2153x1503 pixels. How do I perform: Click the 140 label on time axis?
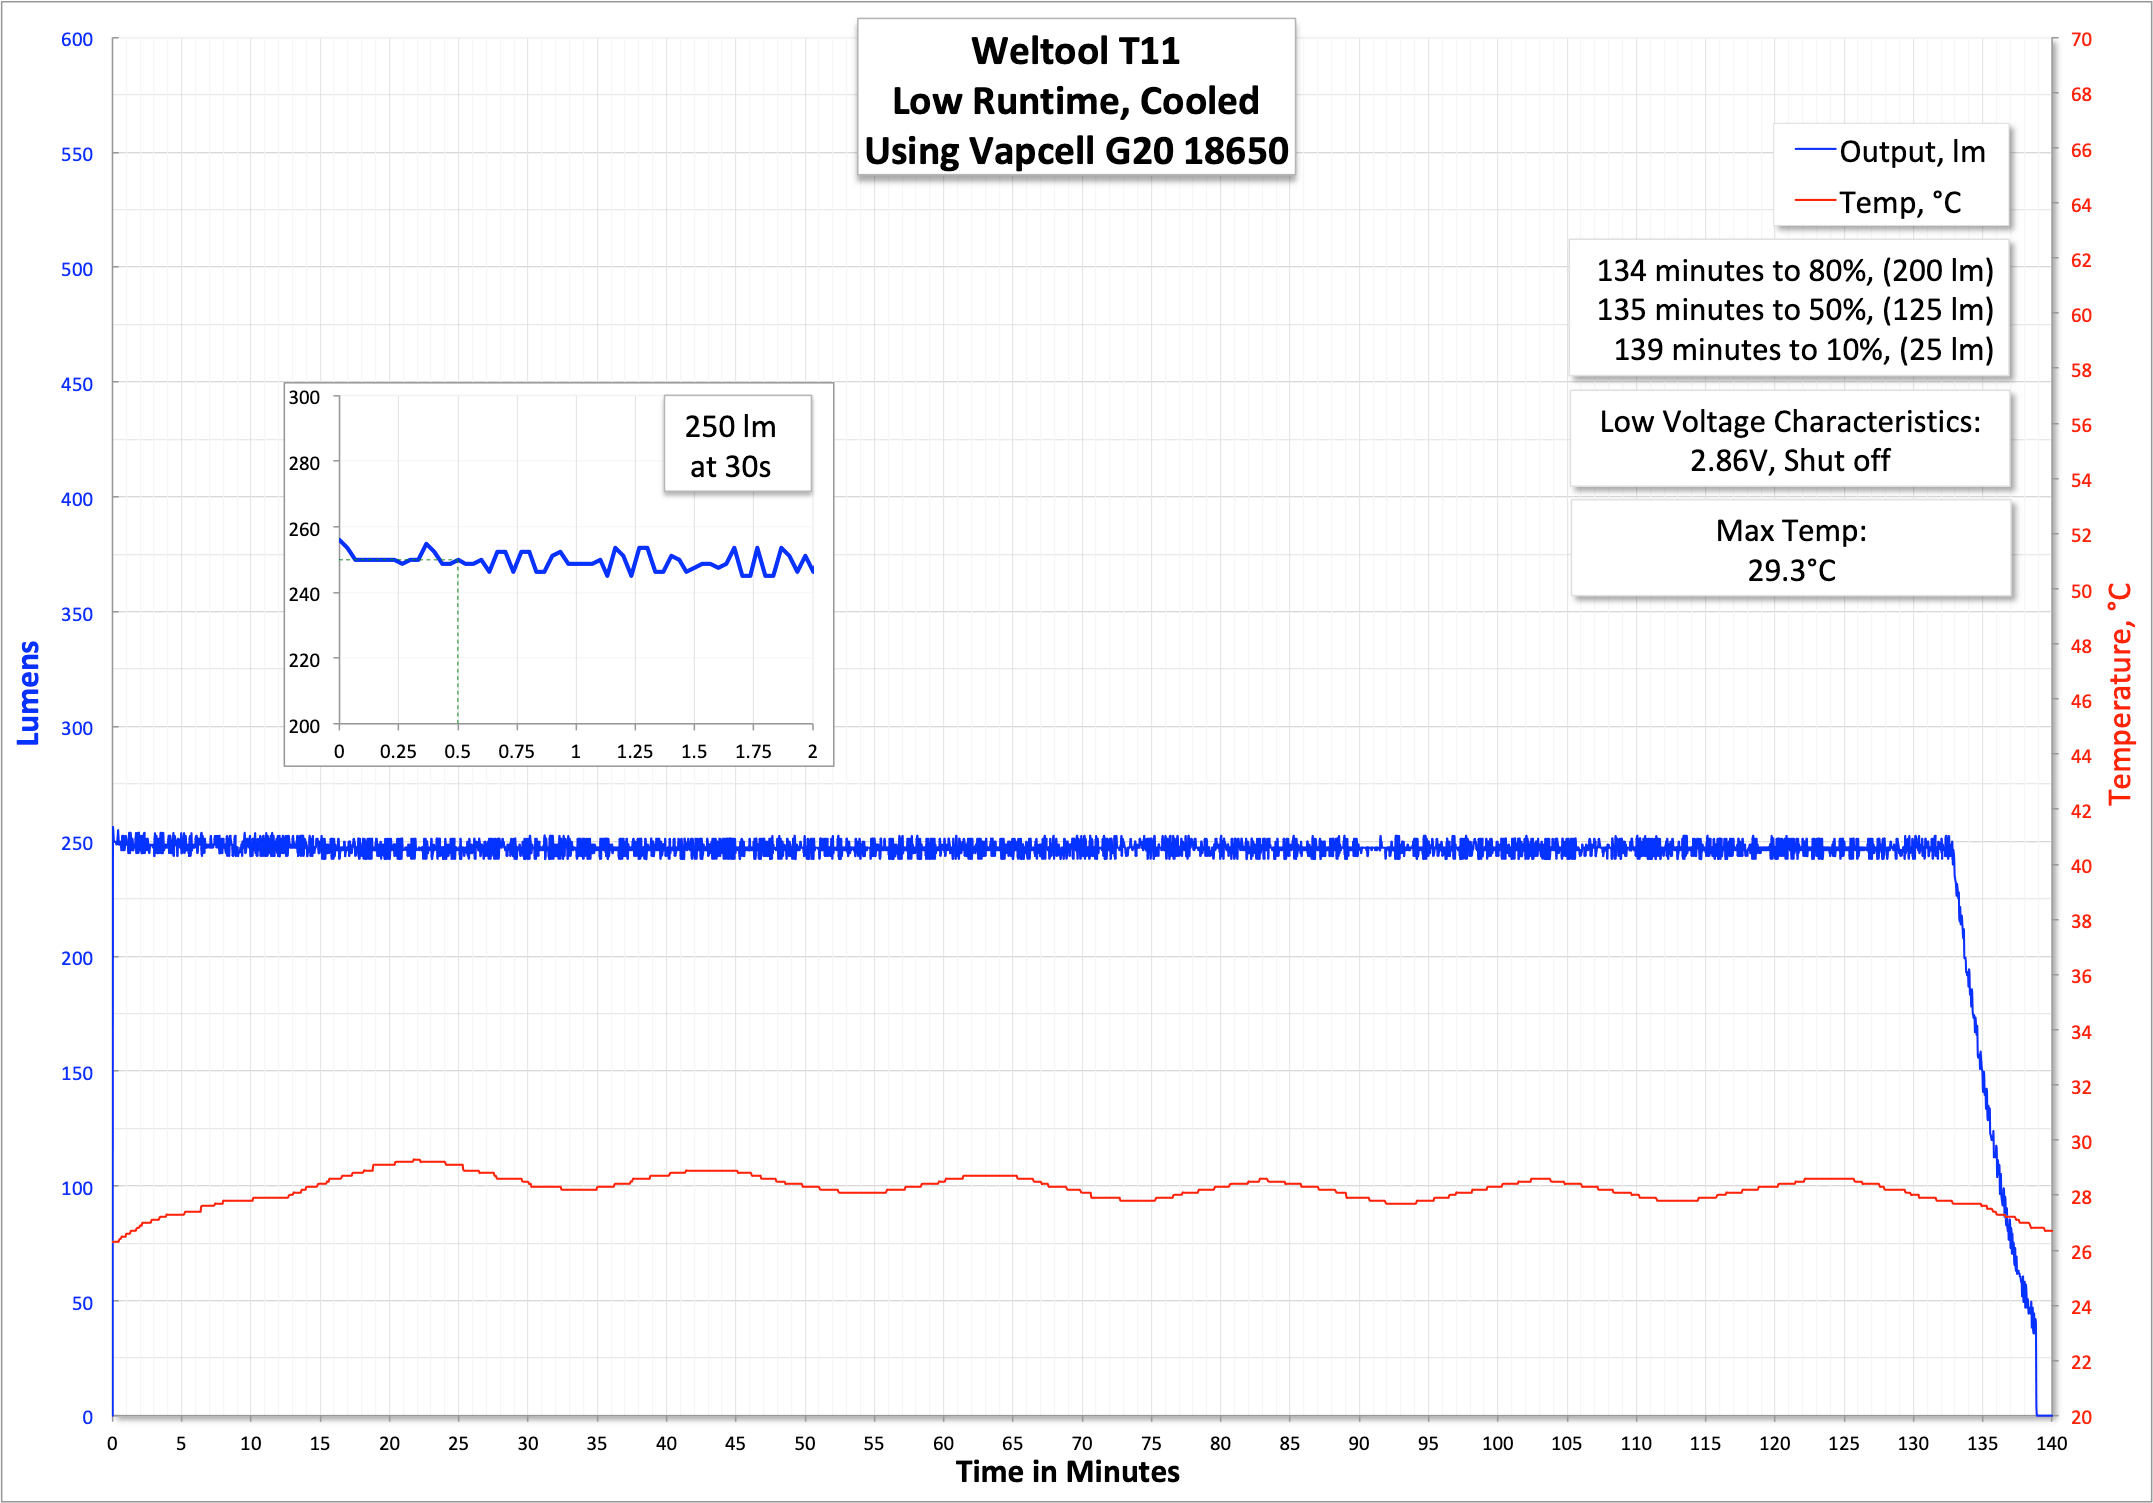pos(2050,1443)
